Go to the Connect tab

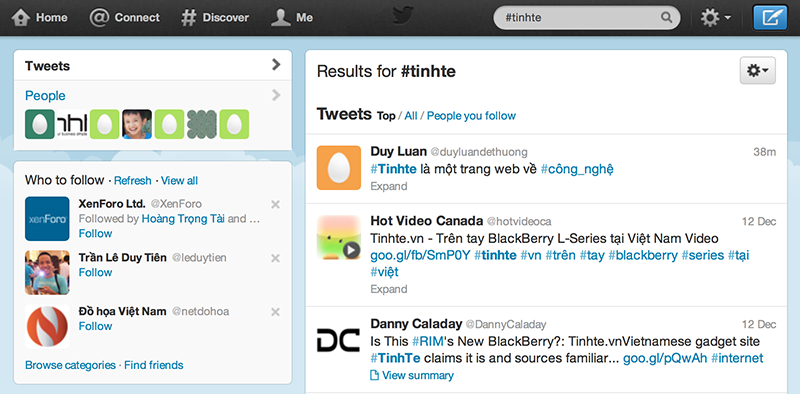pyautogui.click(x=124, y=18)
